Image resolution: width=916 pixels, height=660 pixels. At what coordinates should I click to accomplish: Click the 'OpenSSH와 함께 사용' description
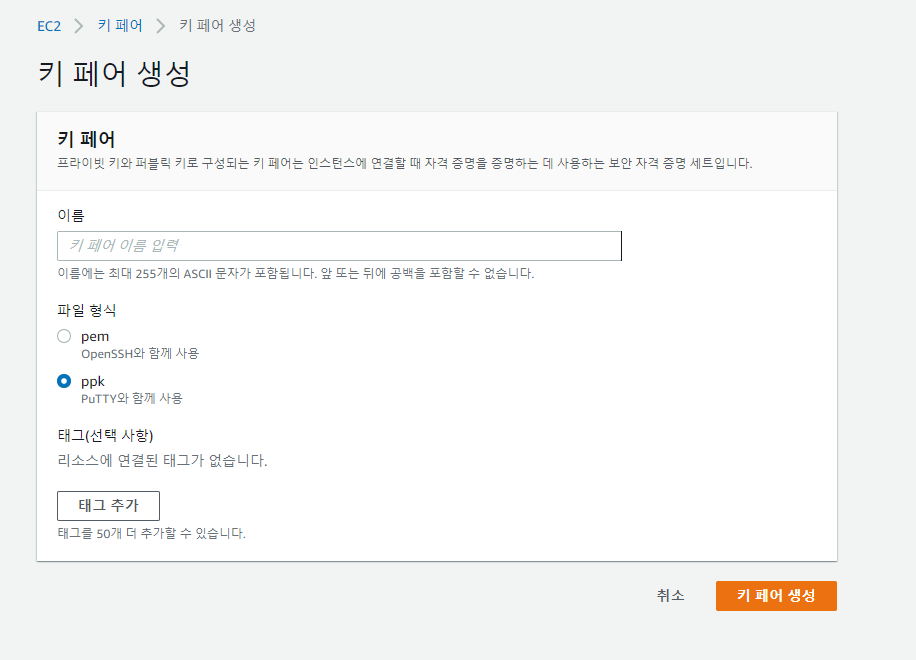[140, 354]
